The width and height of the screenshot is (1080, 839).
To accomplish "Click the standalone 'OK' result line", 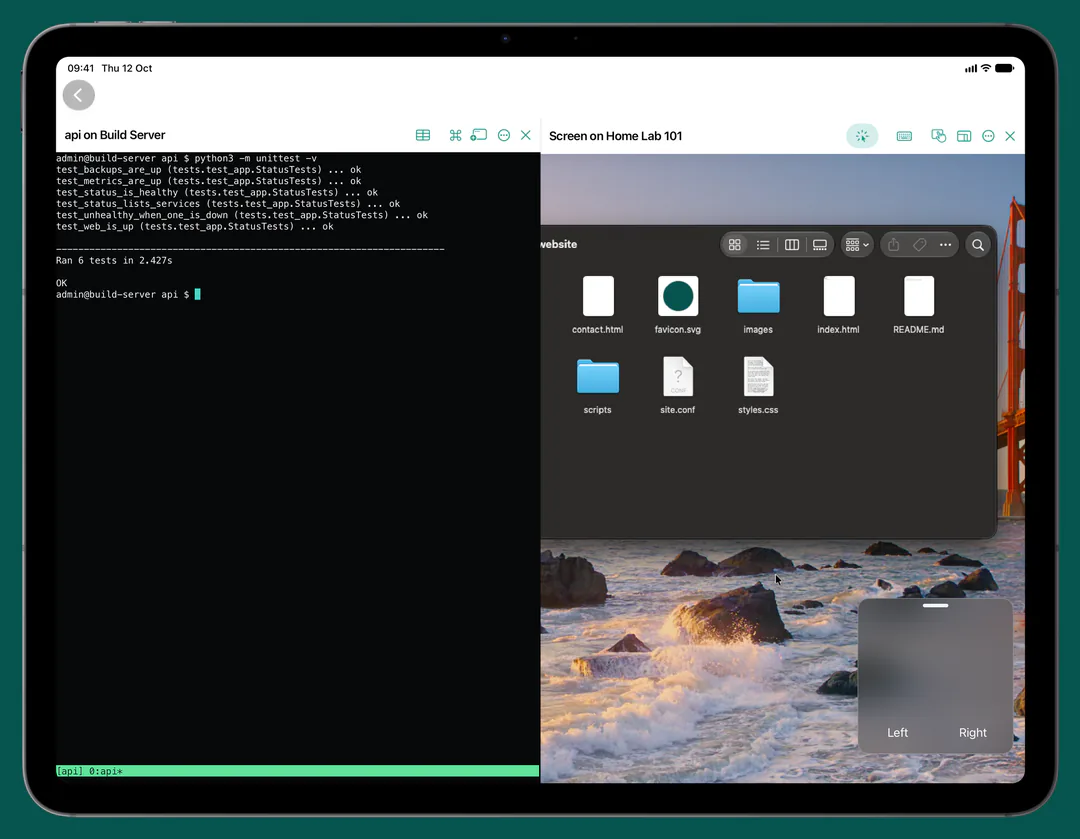I will pyautogui.click(x=61, y=283).
